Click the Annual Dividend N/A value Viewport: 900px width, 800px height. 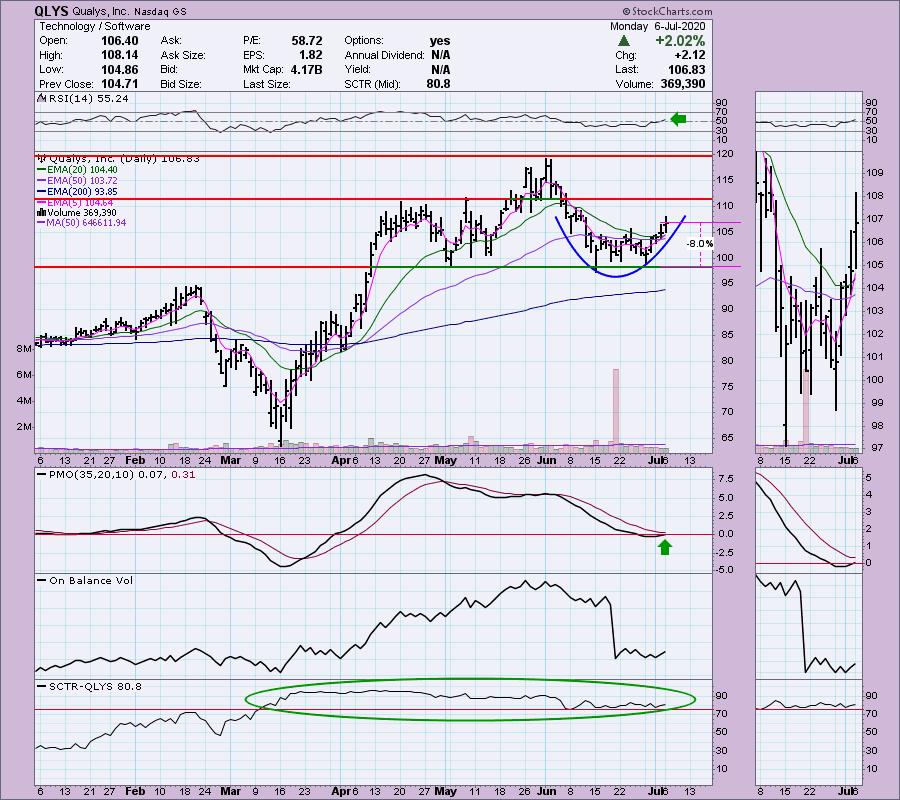[x=440, y=55]
